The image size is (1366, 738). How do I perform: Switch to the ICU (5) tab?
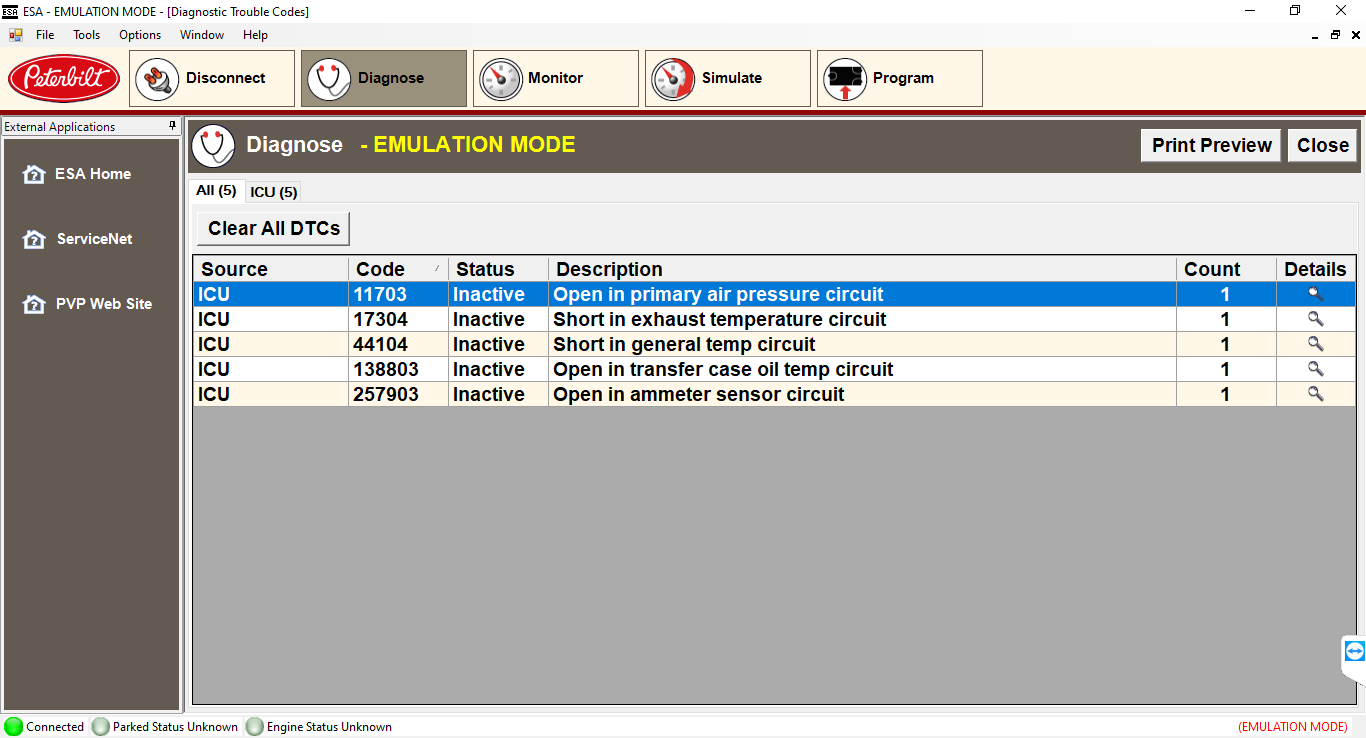273,192
